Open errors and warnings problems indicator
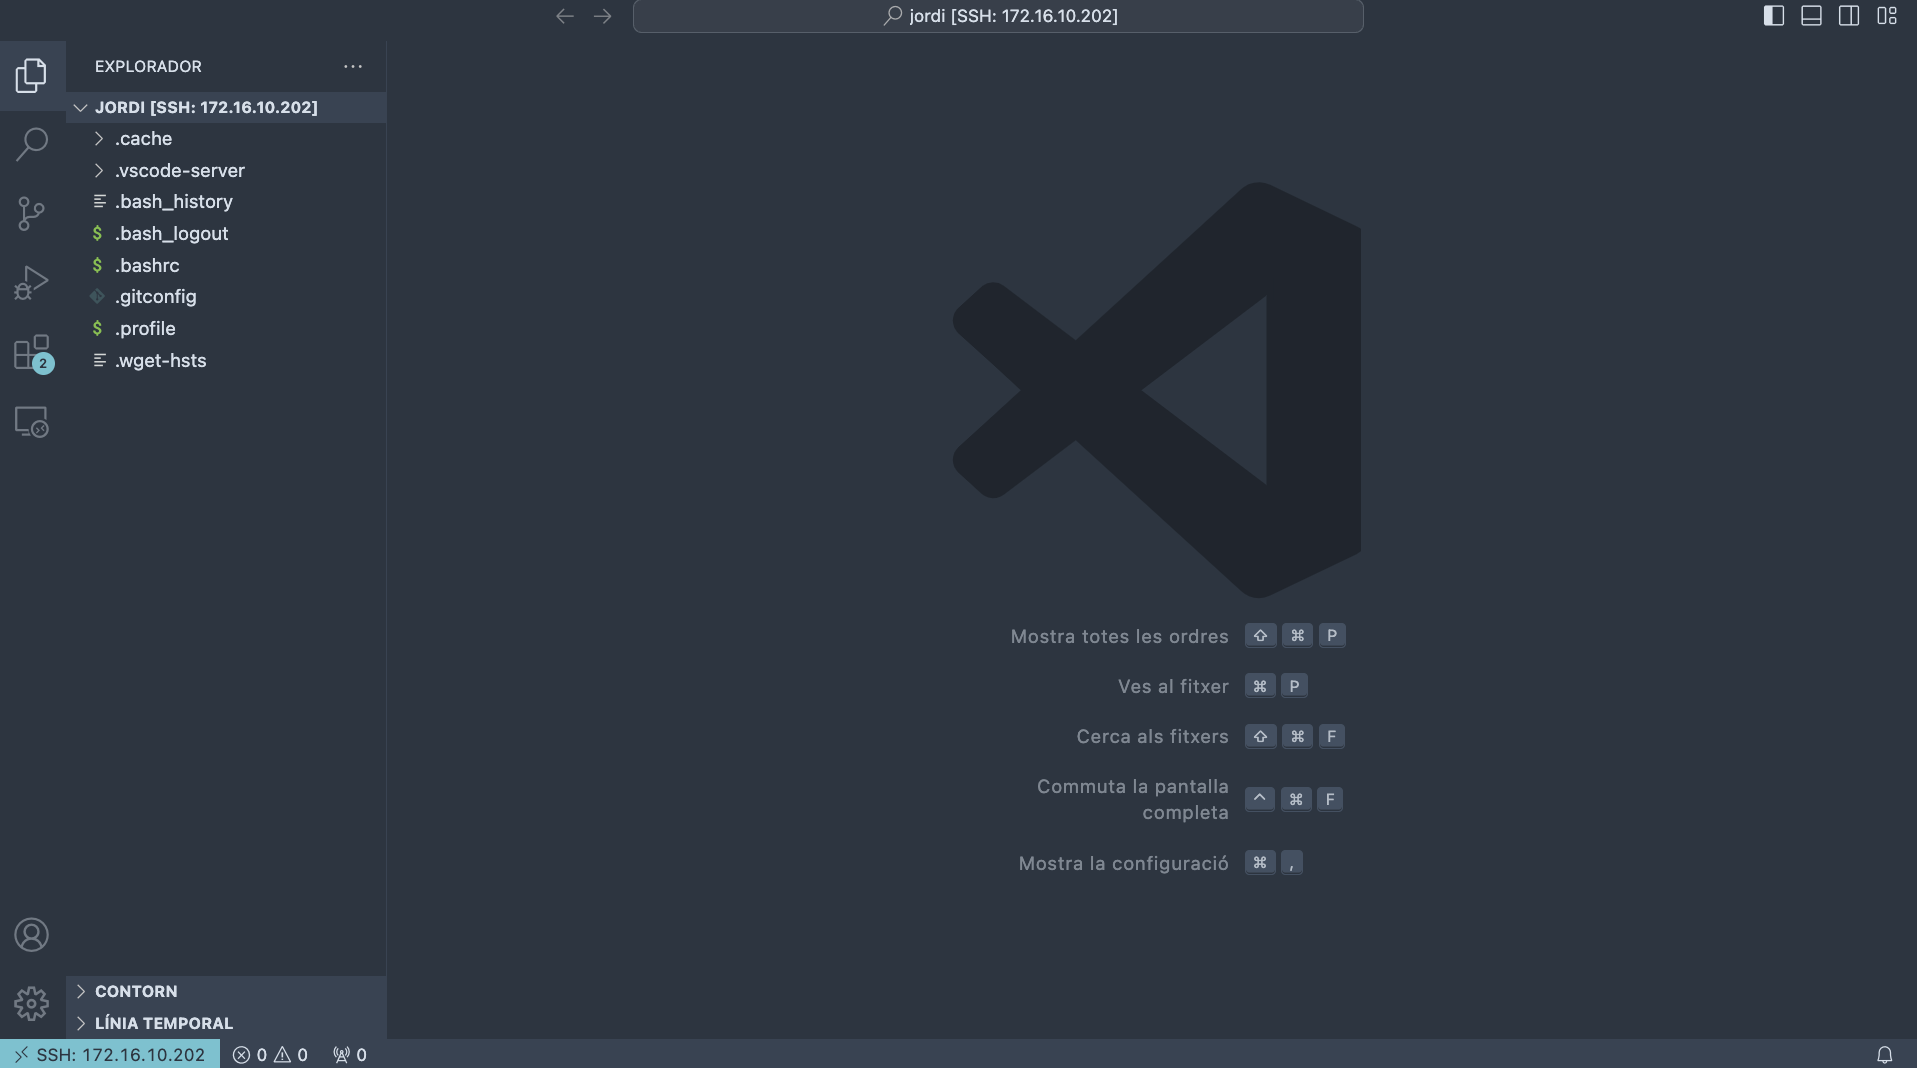 click(270, 1054)
